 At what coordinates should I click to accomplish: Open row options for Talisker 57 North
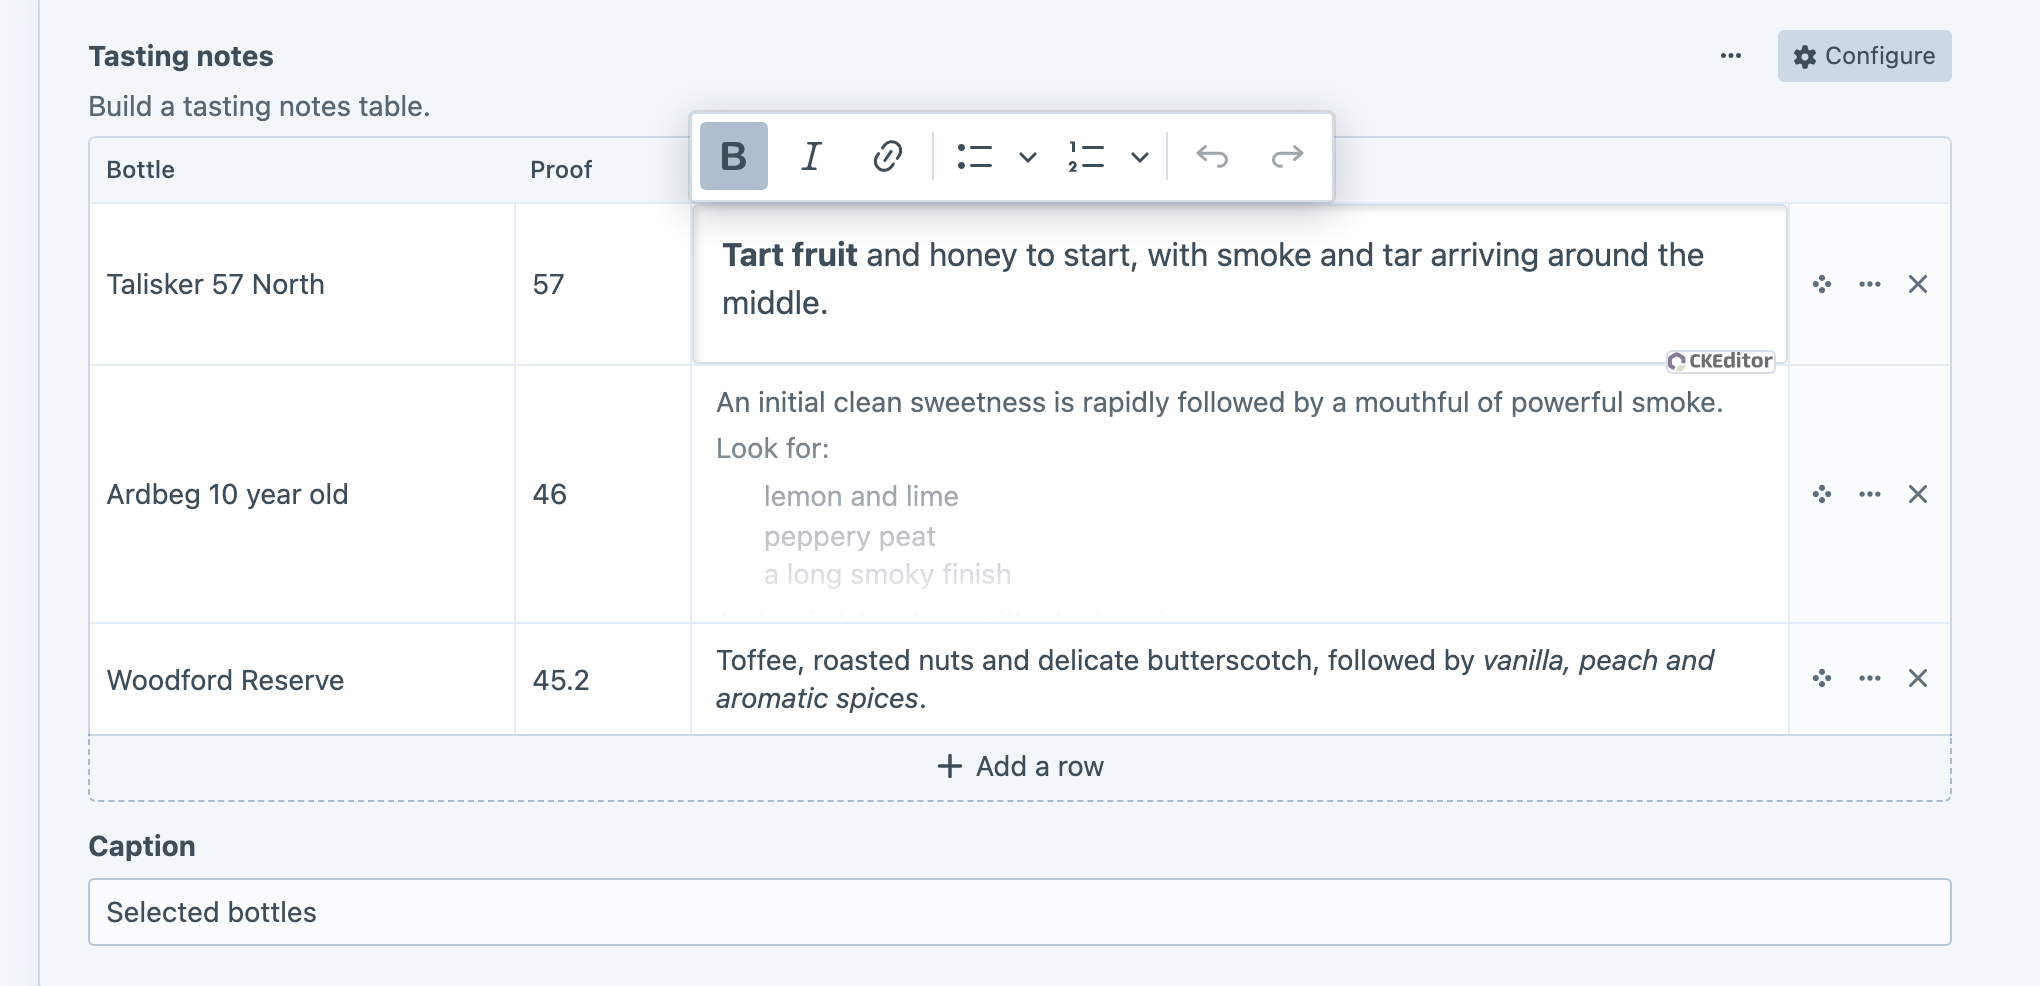(x=1870, y=284)
